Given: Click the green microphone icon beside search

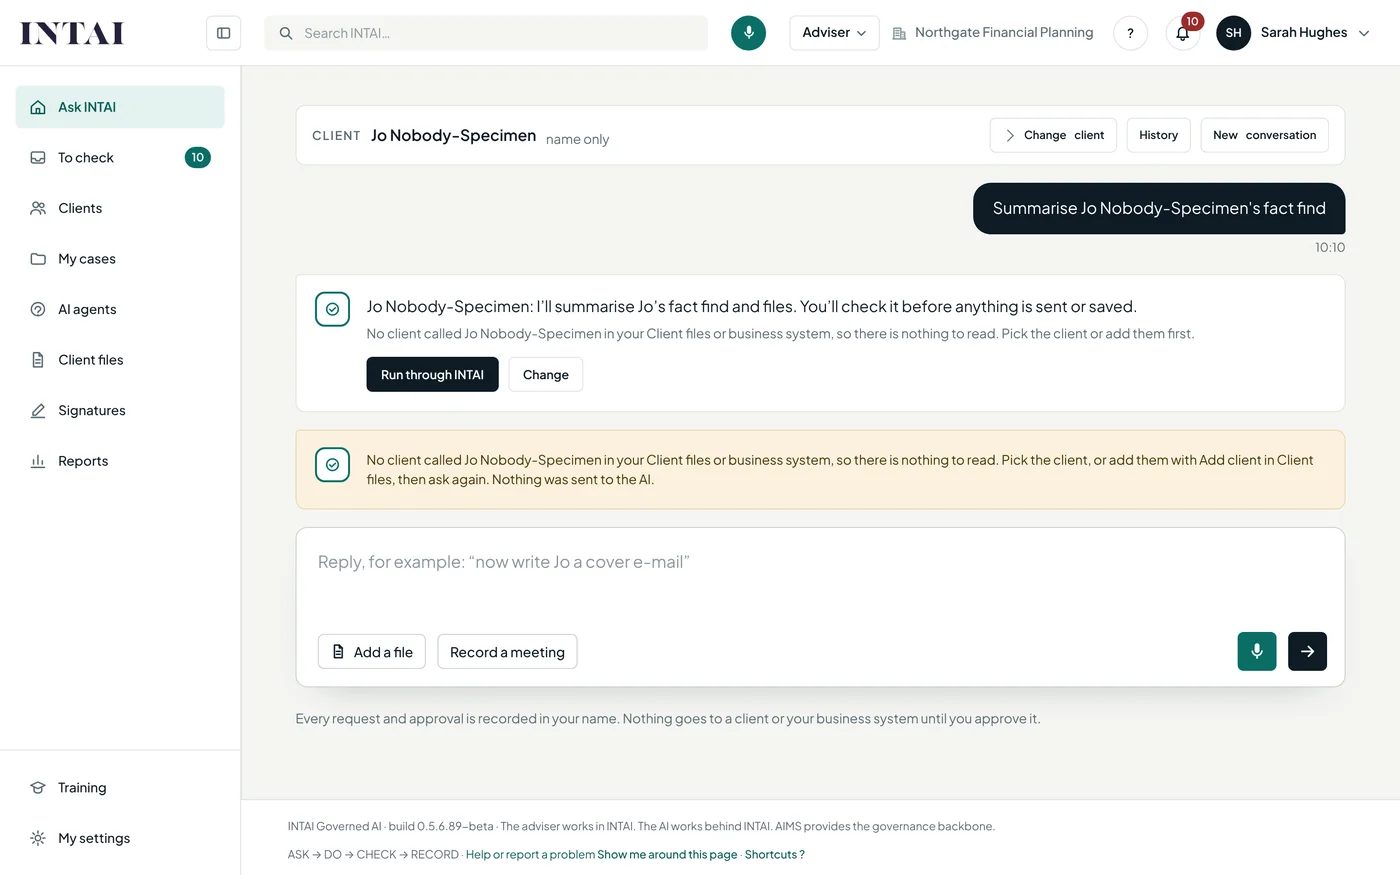Looking at the screenshot, I should coord(748,33).
